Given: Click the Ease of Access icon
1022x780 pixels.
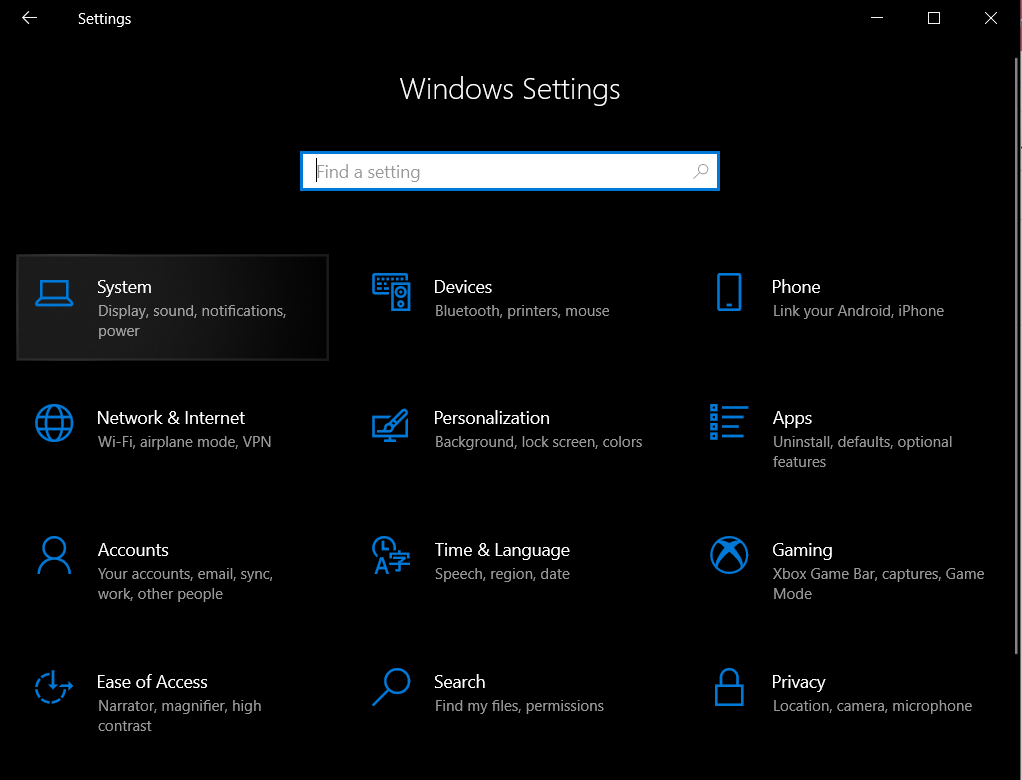Looking at the screenshot, I should coord(53,687).
